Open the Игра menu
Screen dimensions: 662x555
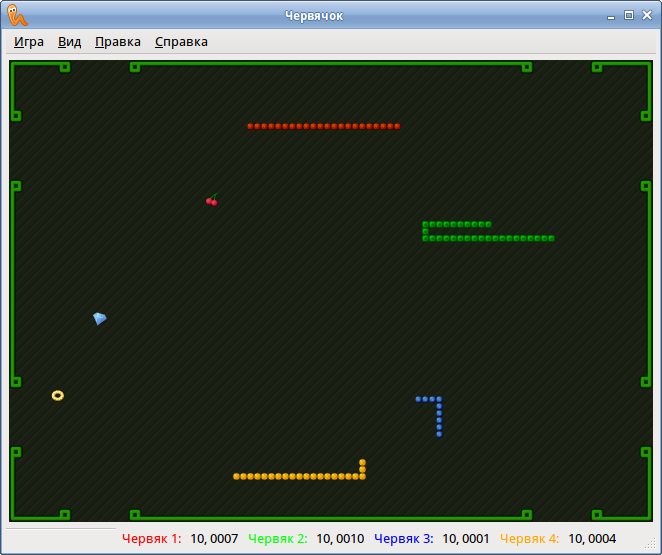[x=29, y=42]
